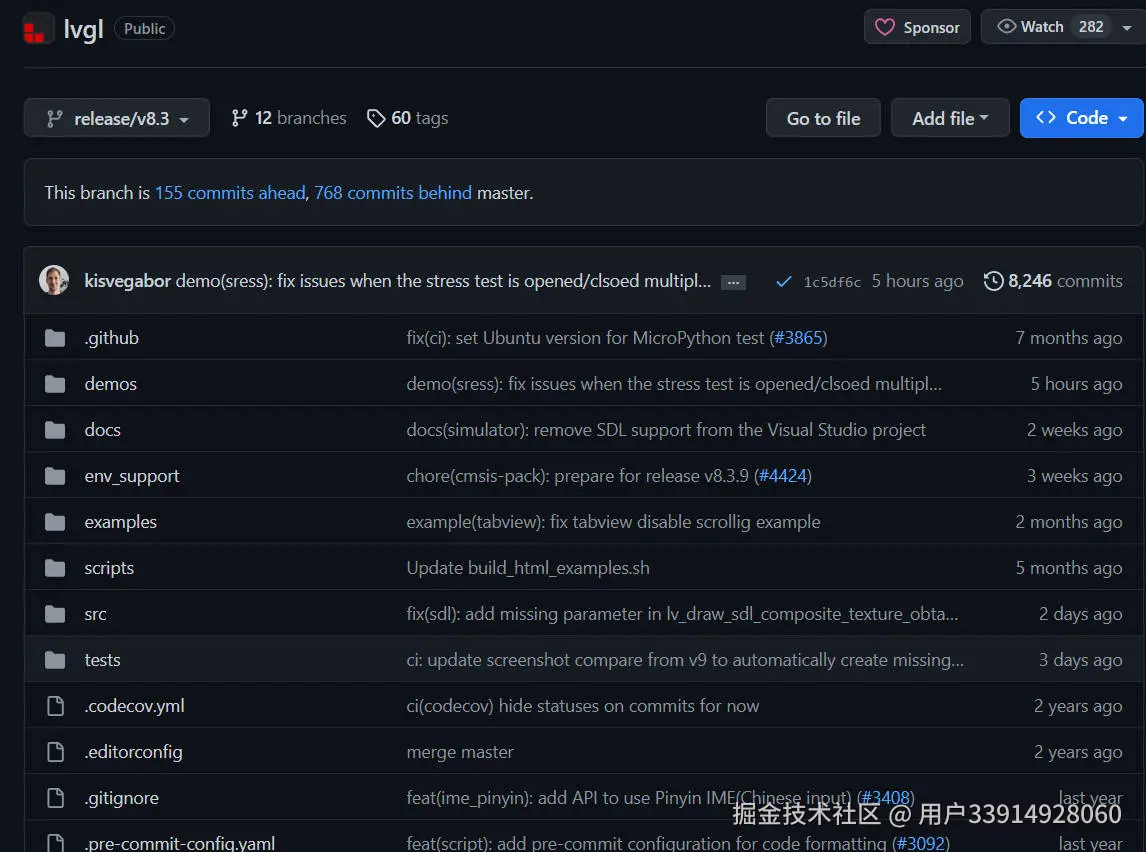Open the env_support folder

pyautogui.click(x=132, y=476)
